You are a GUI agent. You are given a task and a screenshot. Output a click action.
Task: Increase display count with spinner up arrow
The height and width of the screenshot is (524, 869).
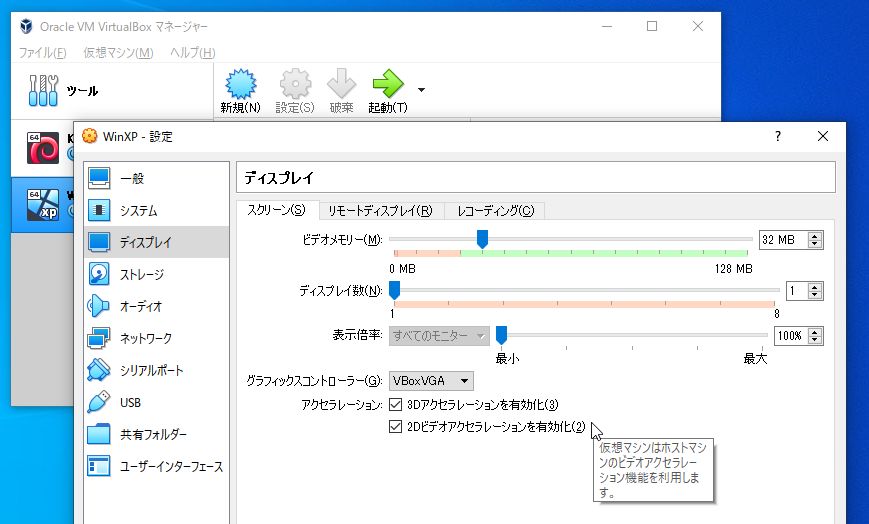(815, 287)
